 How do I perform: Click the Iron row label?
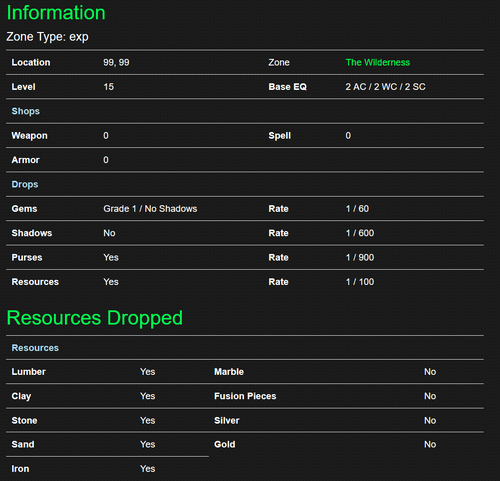(x=20, y=469)
